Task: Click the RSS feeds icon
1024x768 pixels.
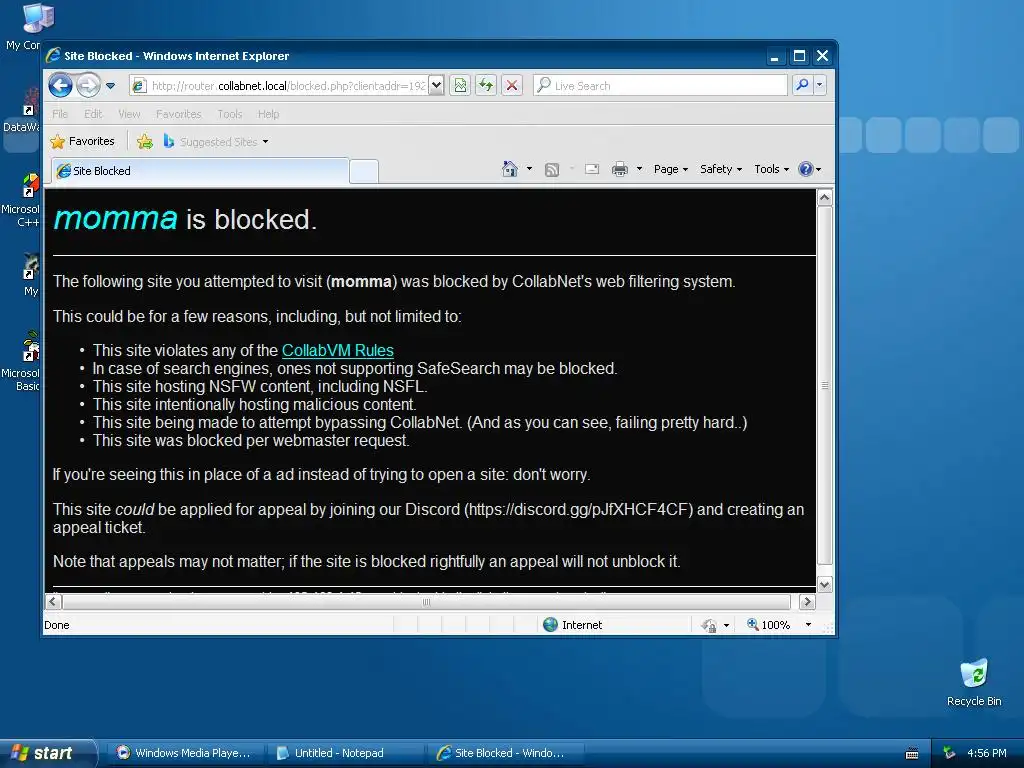Action: [552, 170]
